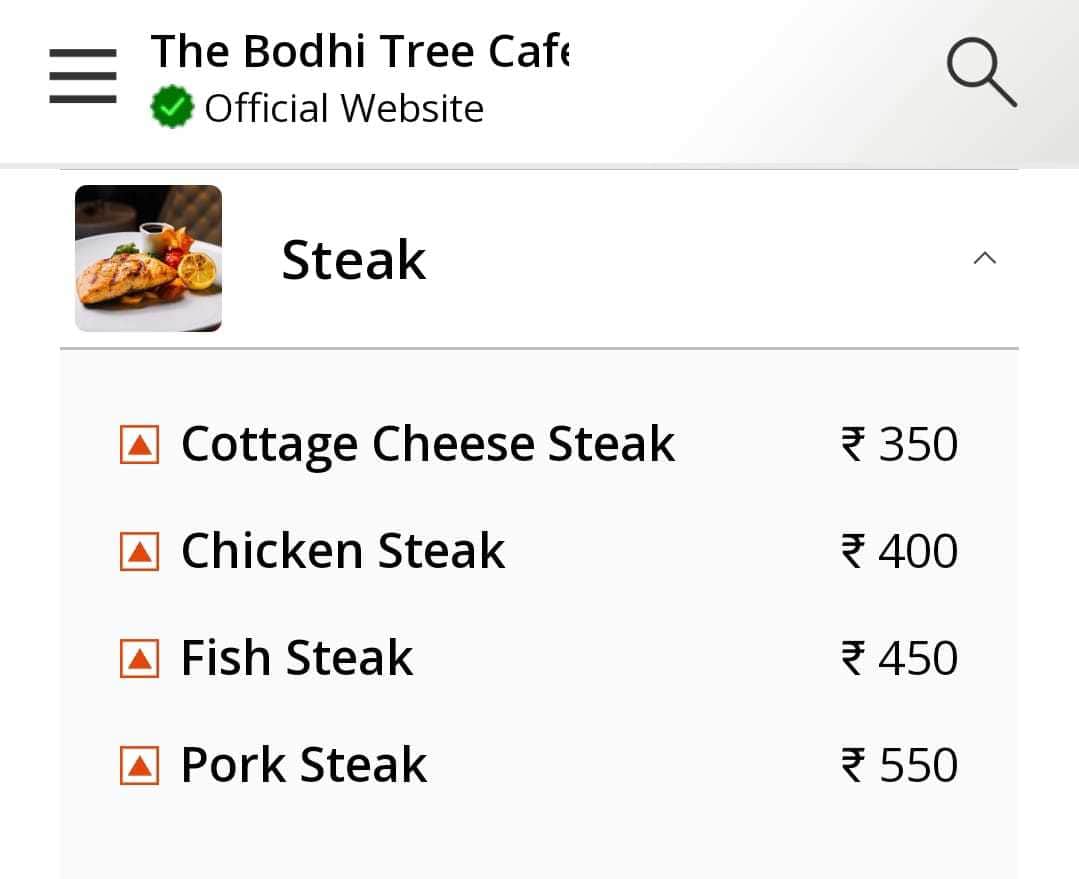Click the chevron next to Steak heading

(985, 258)
